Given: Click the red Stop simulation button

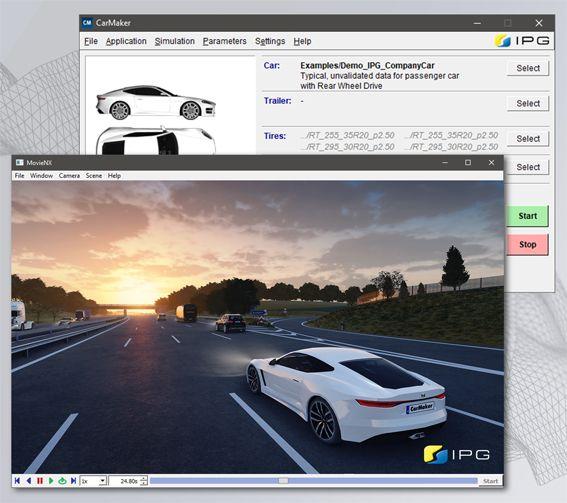Looking at the screenshot, I should click(x=528, y=244).
